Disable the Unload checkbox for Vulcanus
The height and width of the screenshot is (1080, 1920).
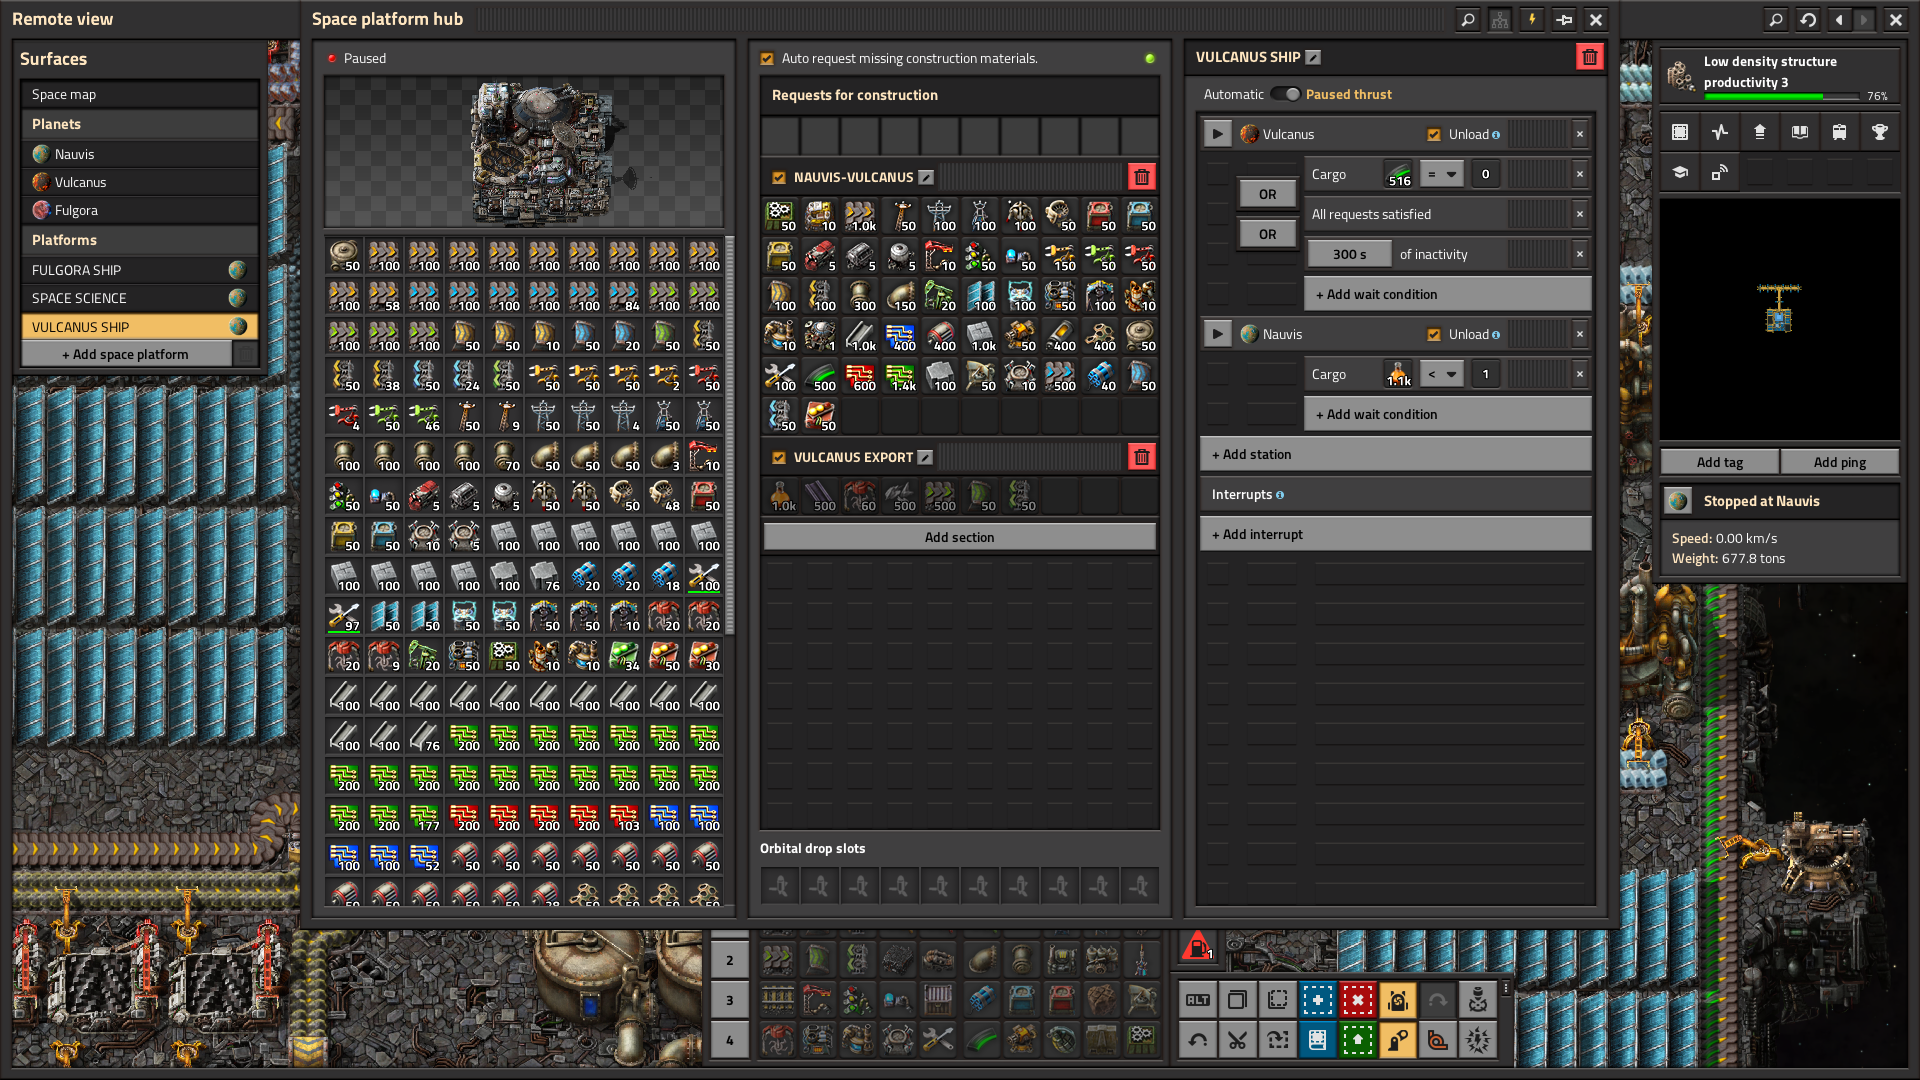tap(1434, 135)
